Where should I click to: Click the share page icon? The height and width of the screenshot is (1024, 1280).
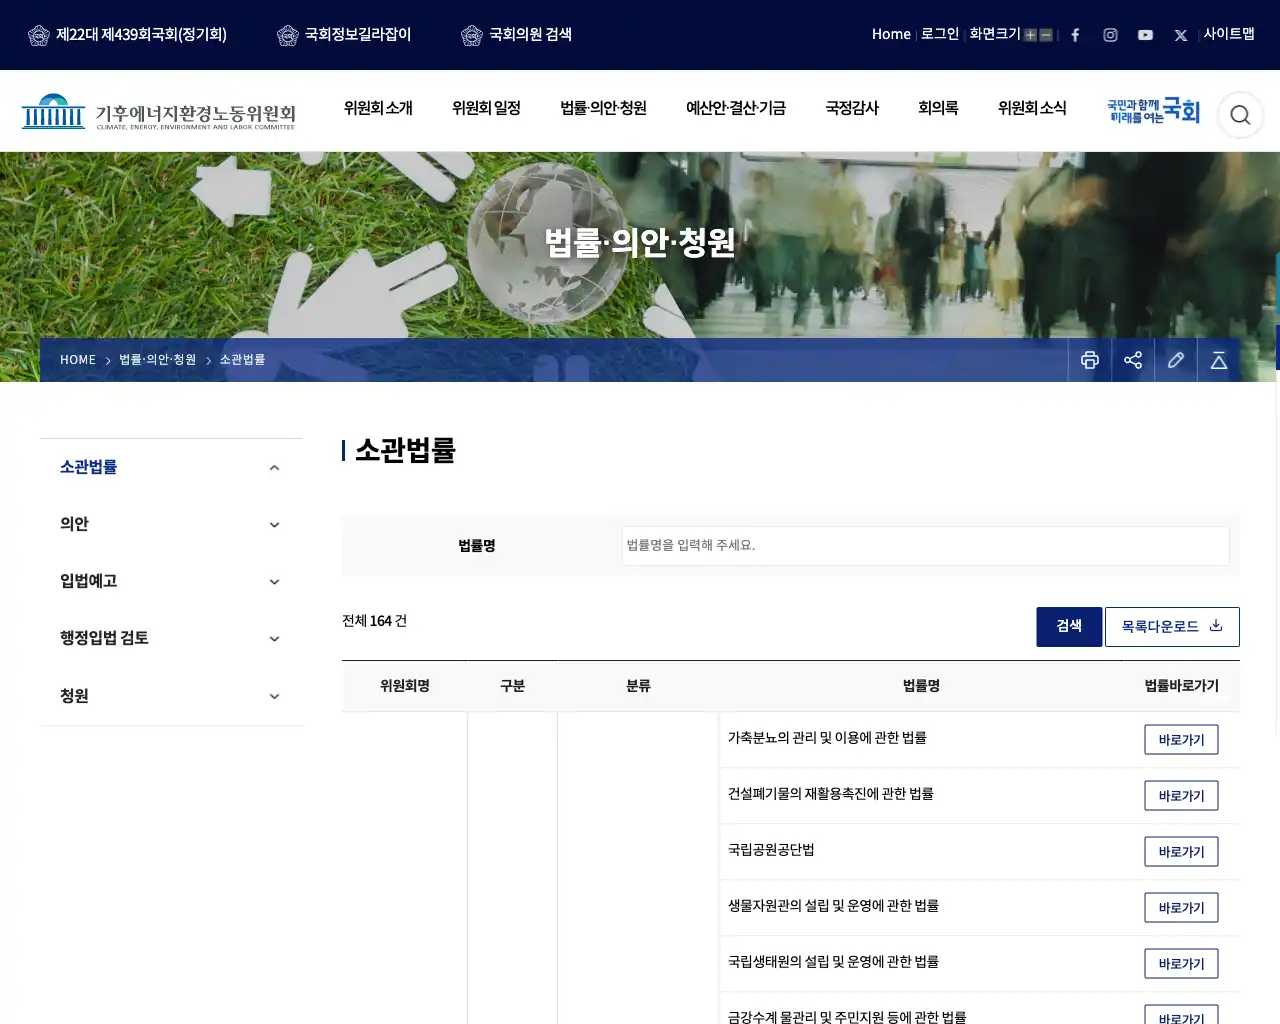point(1133,360)
